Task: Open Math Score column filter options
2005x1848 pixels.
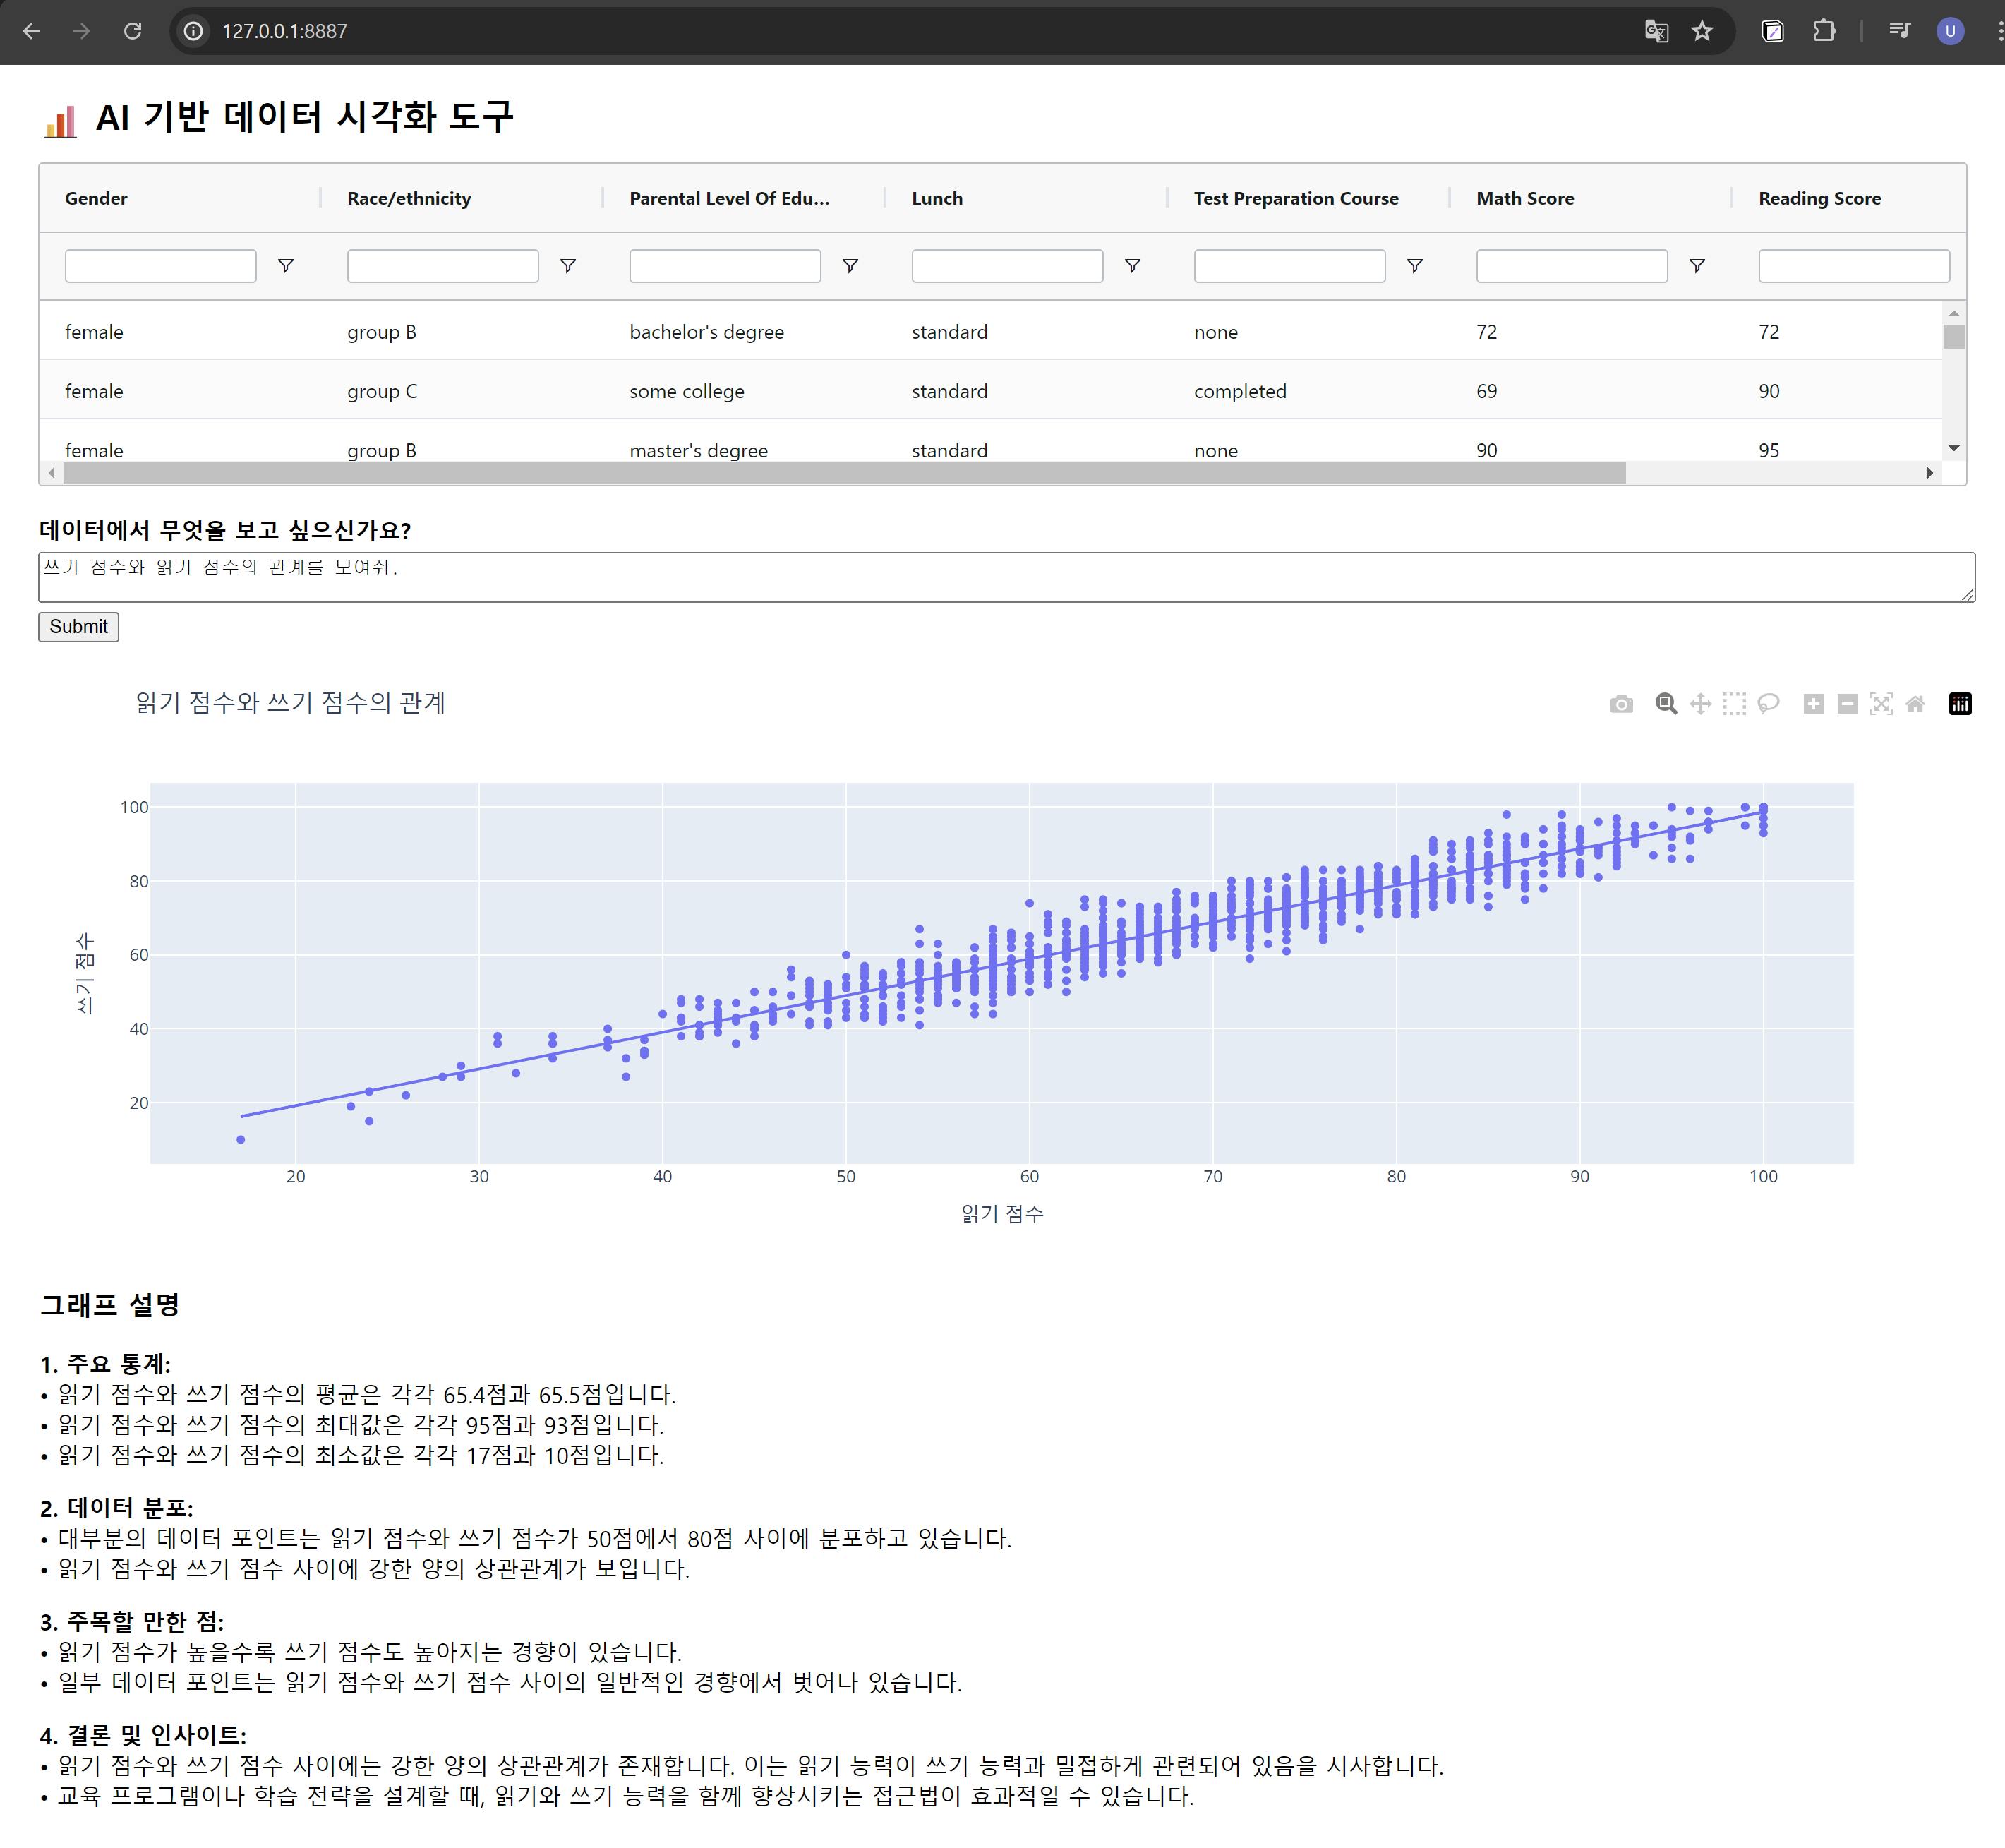Action: tap(1696, 266)
